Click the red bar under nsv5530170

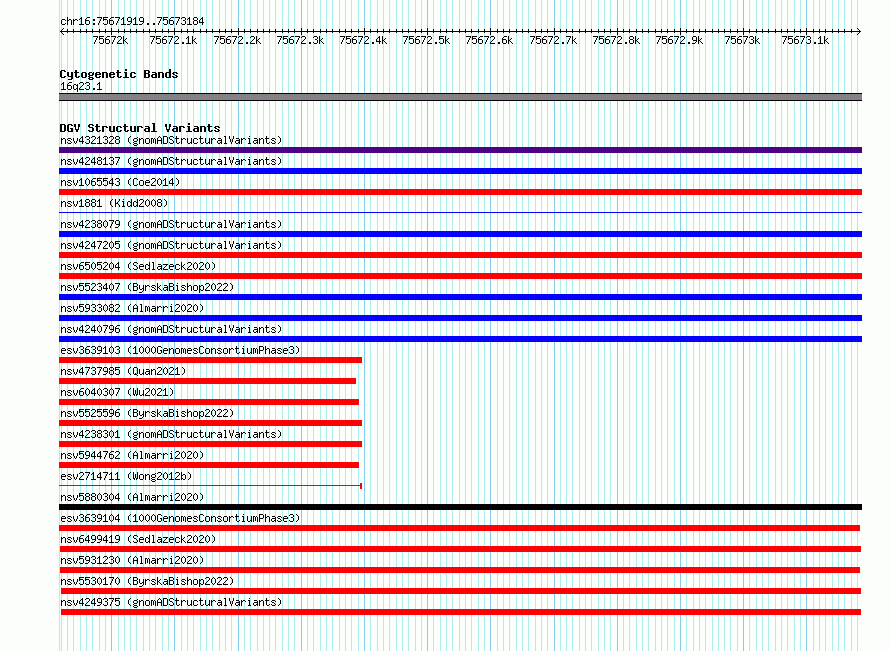pyautogui.click(x=460, y=591)
